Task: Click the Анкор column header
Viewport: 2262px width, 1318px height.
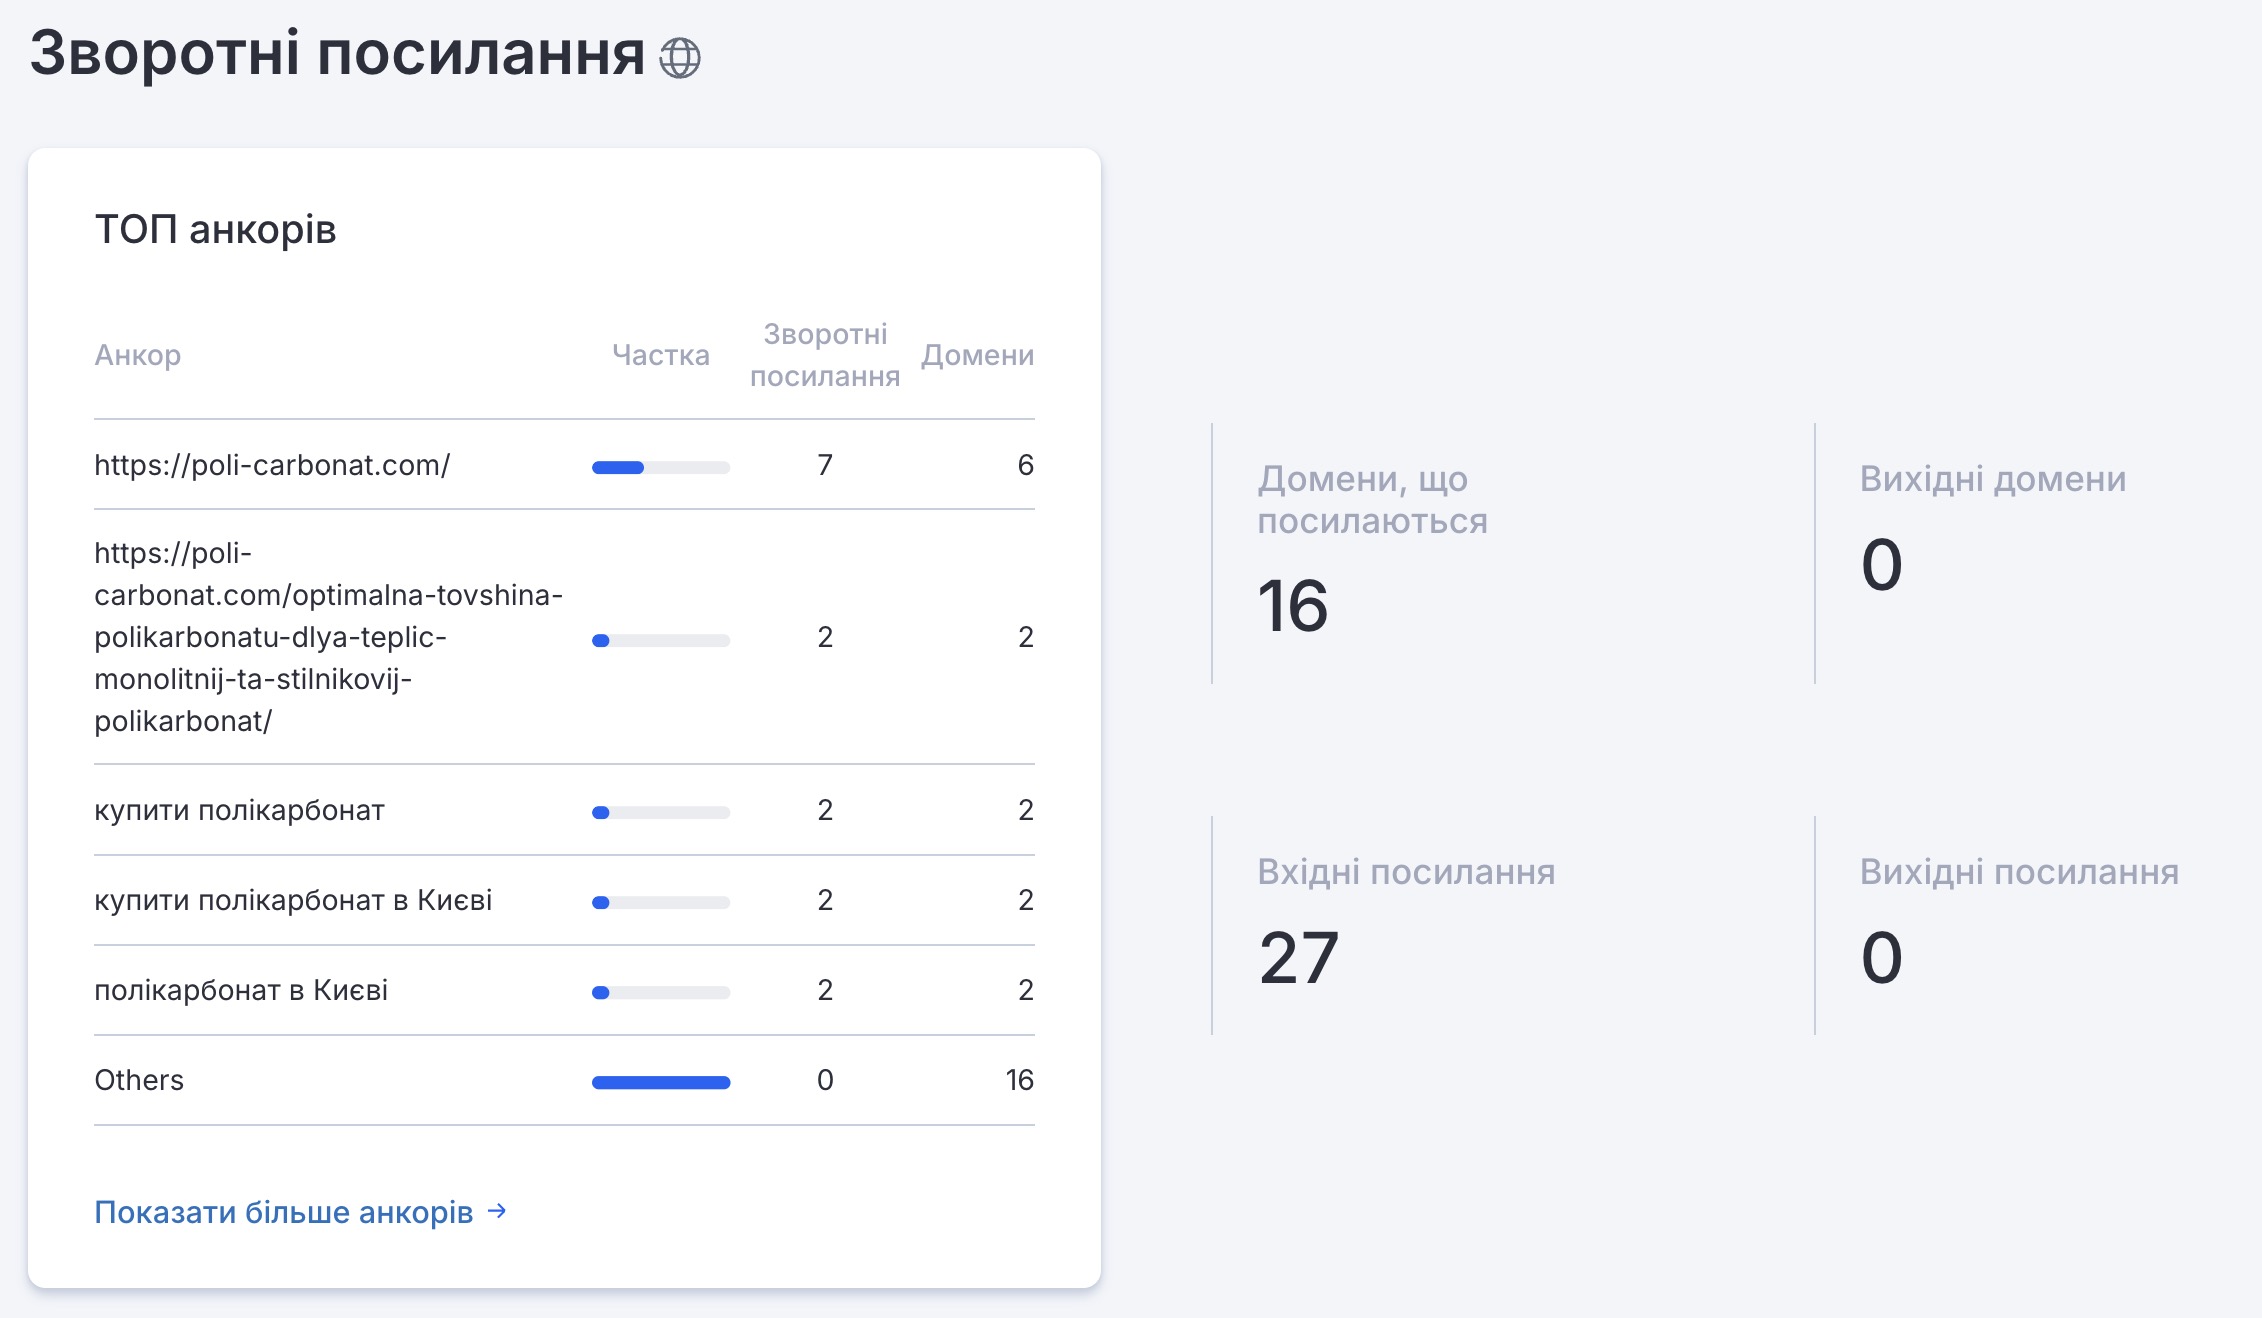Action: tap(138, 355)
